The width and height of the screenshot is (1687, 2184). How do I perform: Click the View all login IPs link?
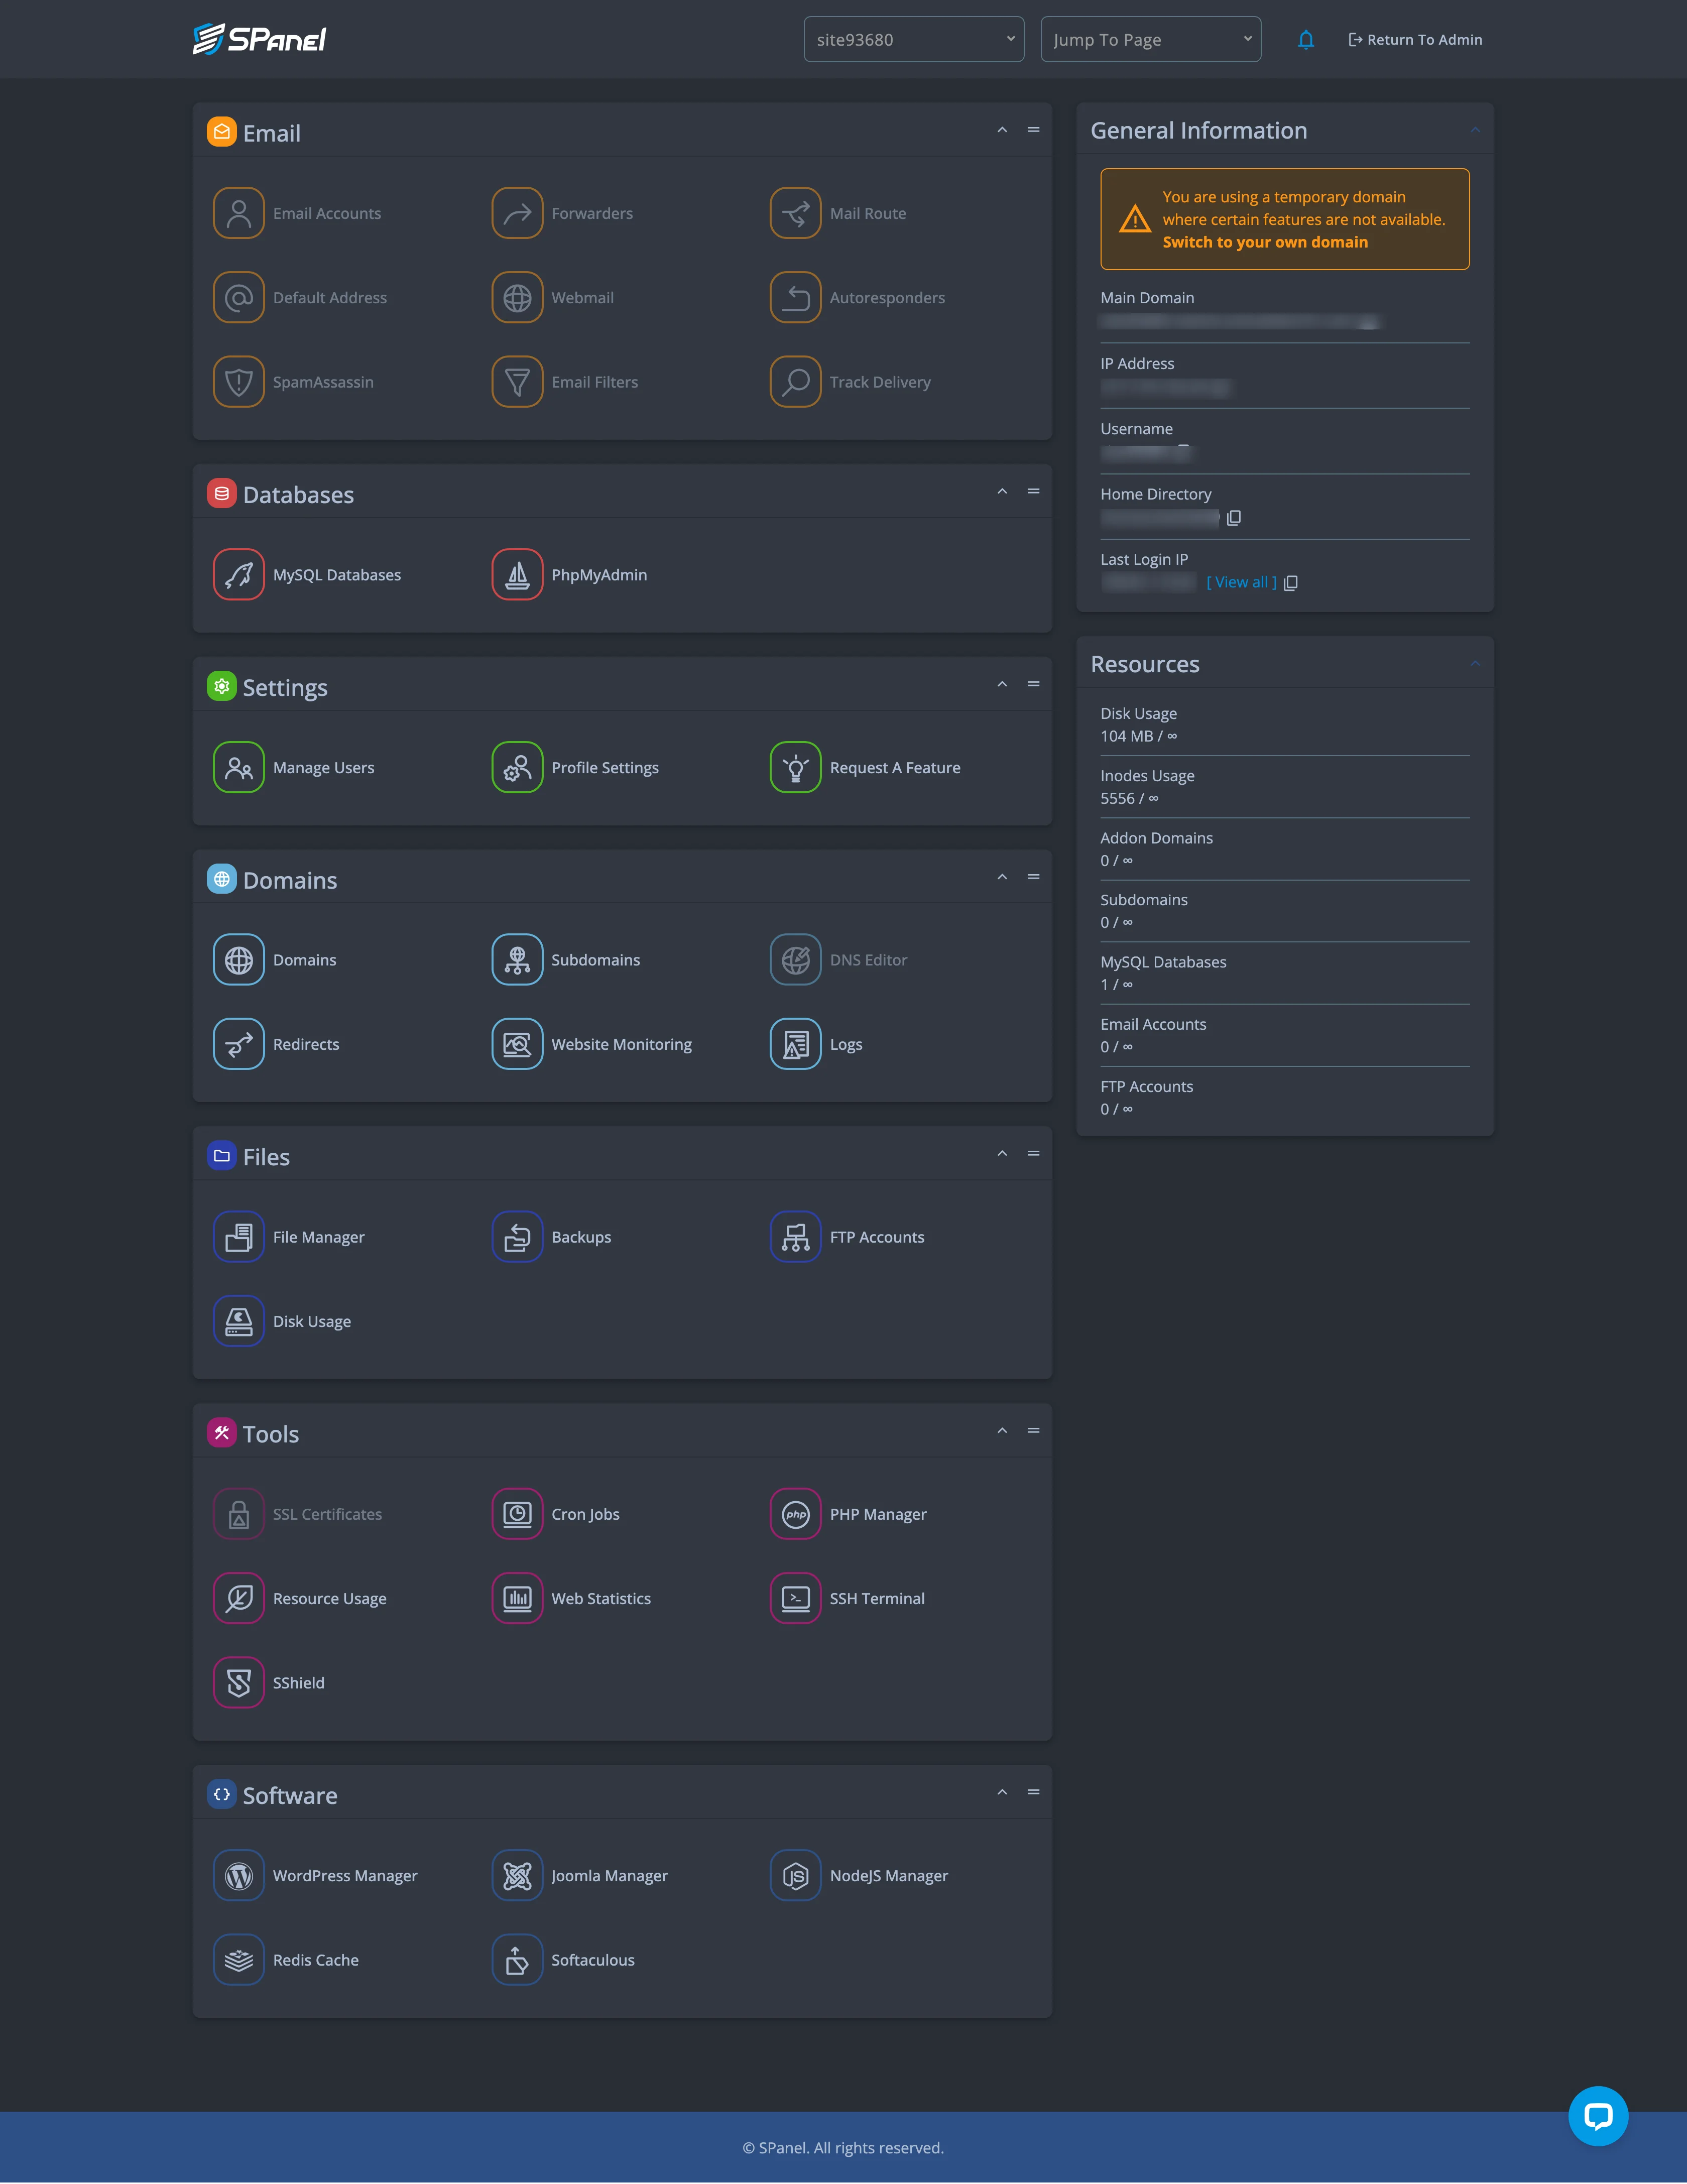tap(1241, 583)
